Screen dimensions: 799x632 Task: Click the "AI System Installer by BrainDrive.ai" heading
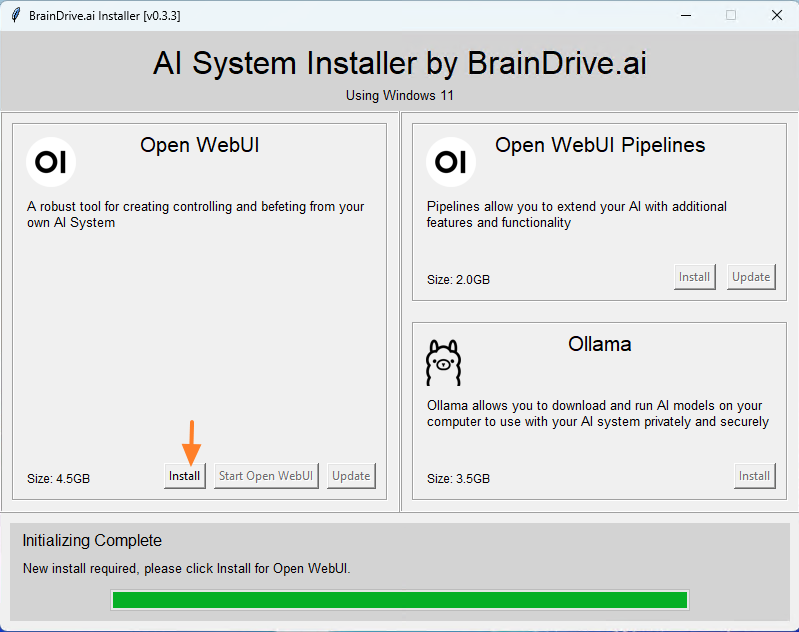400,63
